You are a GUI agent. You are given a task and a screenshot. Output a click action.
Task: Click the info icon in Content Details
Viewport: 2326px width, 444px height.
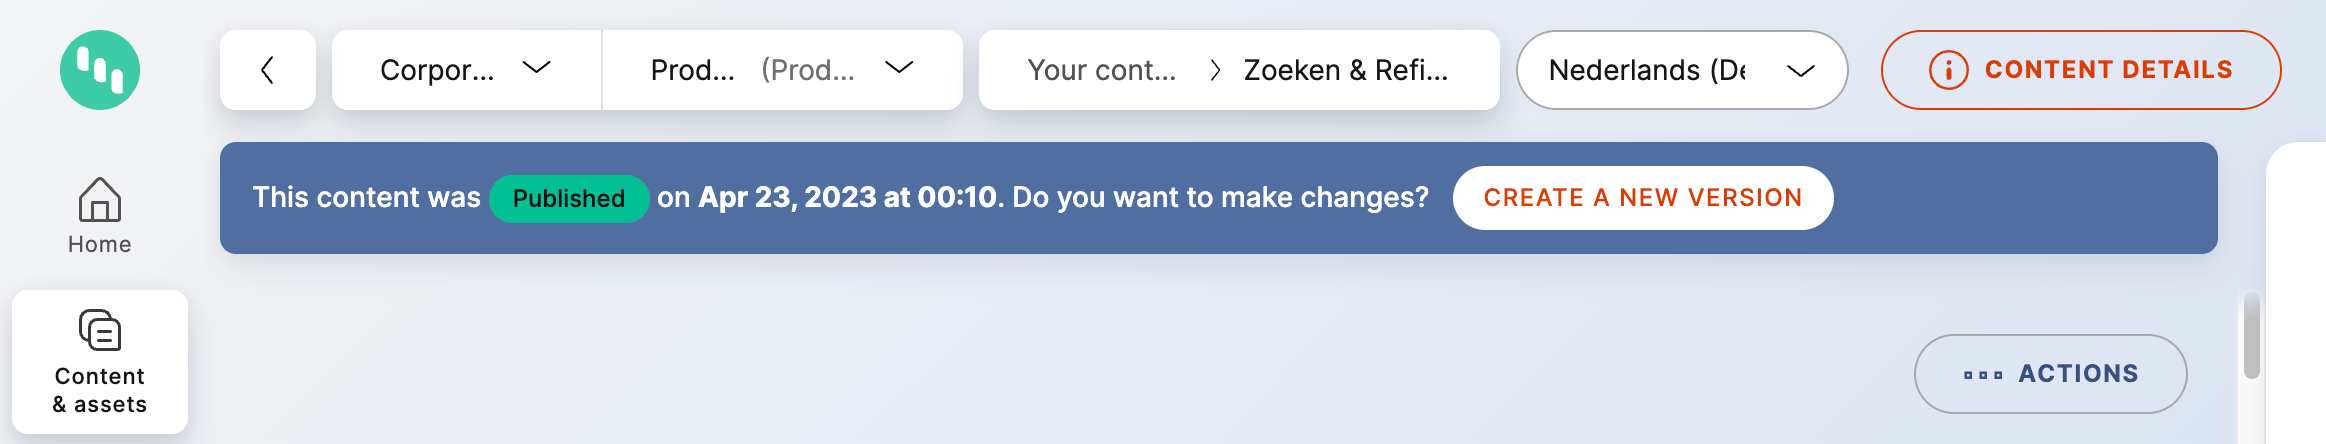pyautogui.click(x=1948, y=70)
